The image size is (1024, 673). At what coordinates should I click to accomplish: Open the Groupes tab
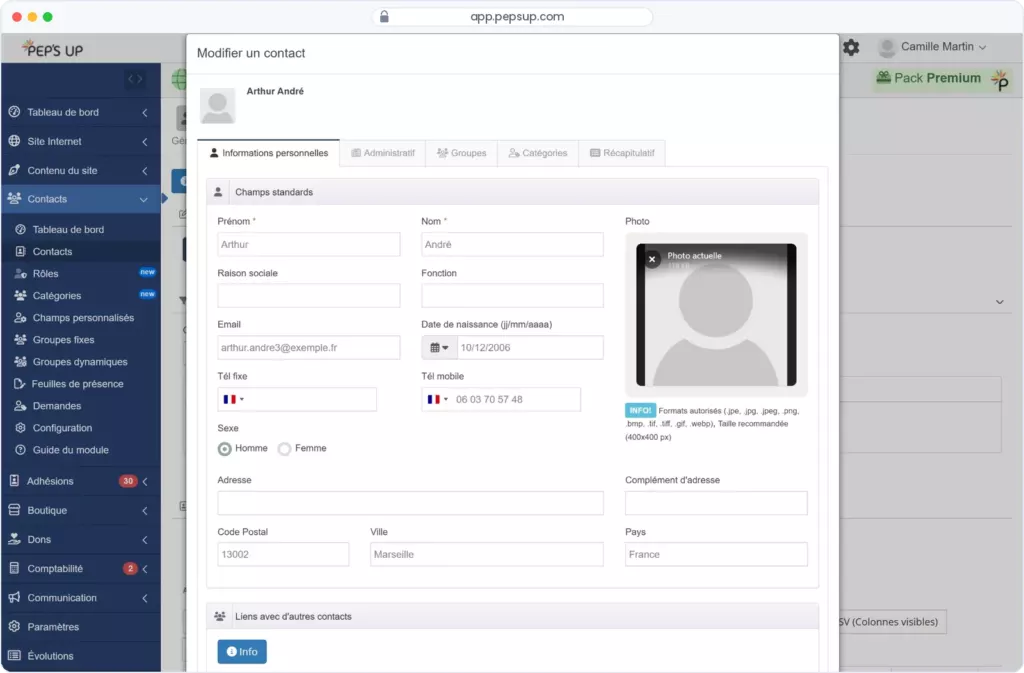(x=462, y=153)
